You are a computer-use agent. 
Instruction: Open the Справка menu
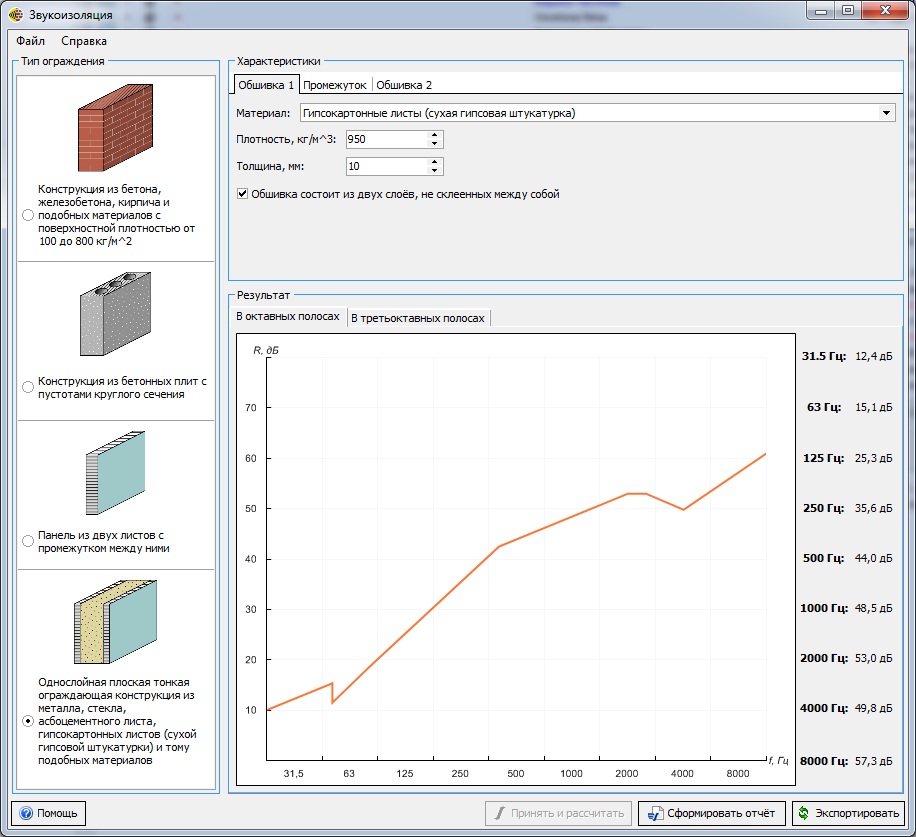[x=84, y=41]
